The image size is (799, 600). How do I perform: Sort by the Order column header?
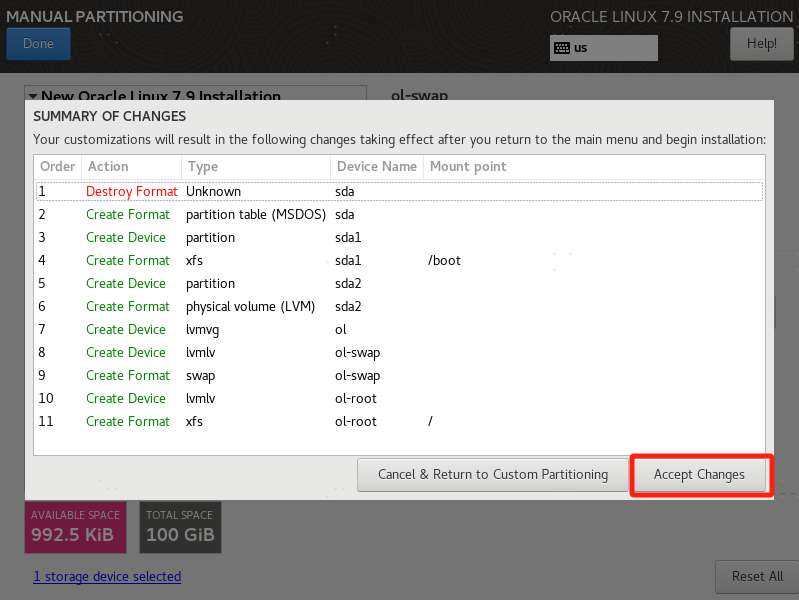(x=57, y=167)
